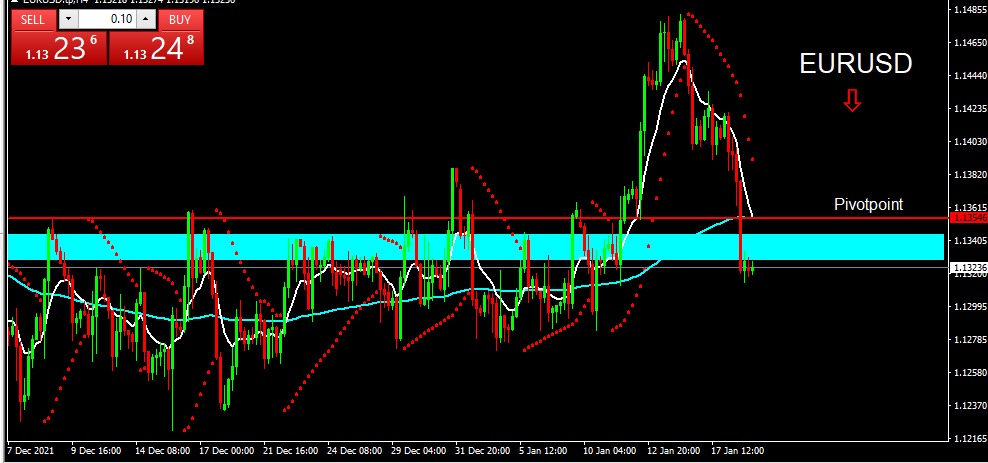Select the large EURUSD chart label
Image resolution: width=988 pixels, height=463 pixels.
coord(855,64)
